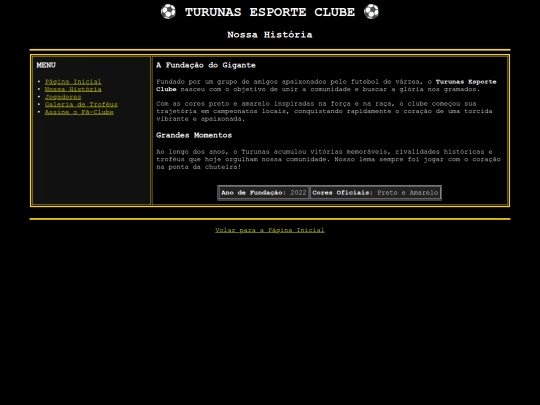Image resolution: width=540 pixels, height=405 pixels.
Task: Click the Nossa História page subtitle
Action: (x=270, y=35)
